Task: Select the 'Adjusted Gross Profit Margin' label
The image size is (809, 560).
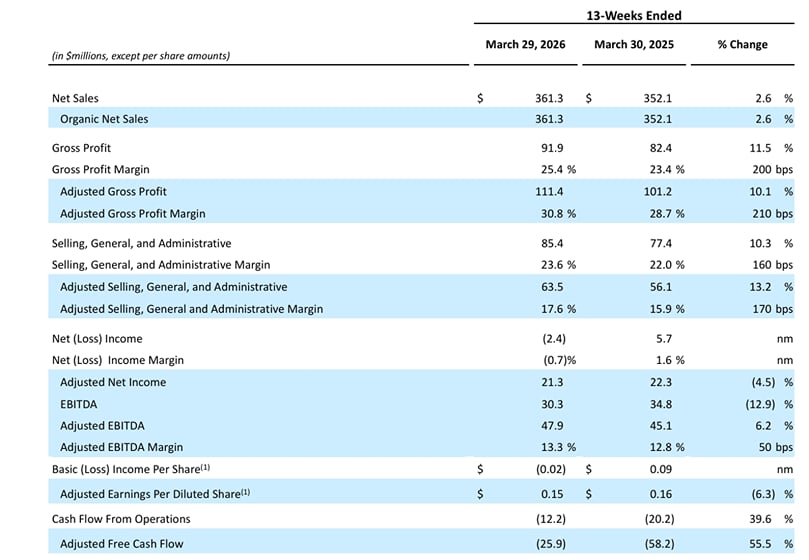Action: pyautogui.click(x=133, y=214)
